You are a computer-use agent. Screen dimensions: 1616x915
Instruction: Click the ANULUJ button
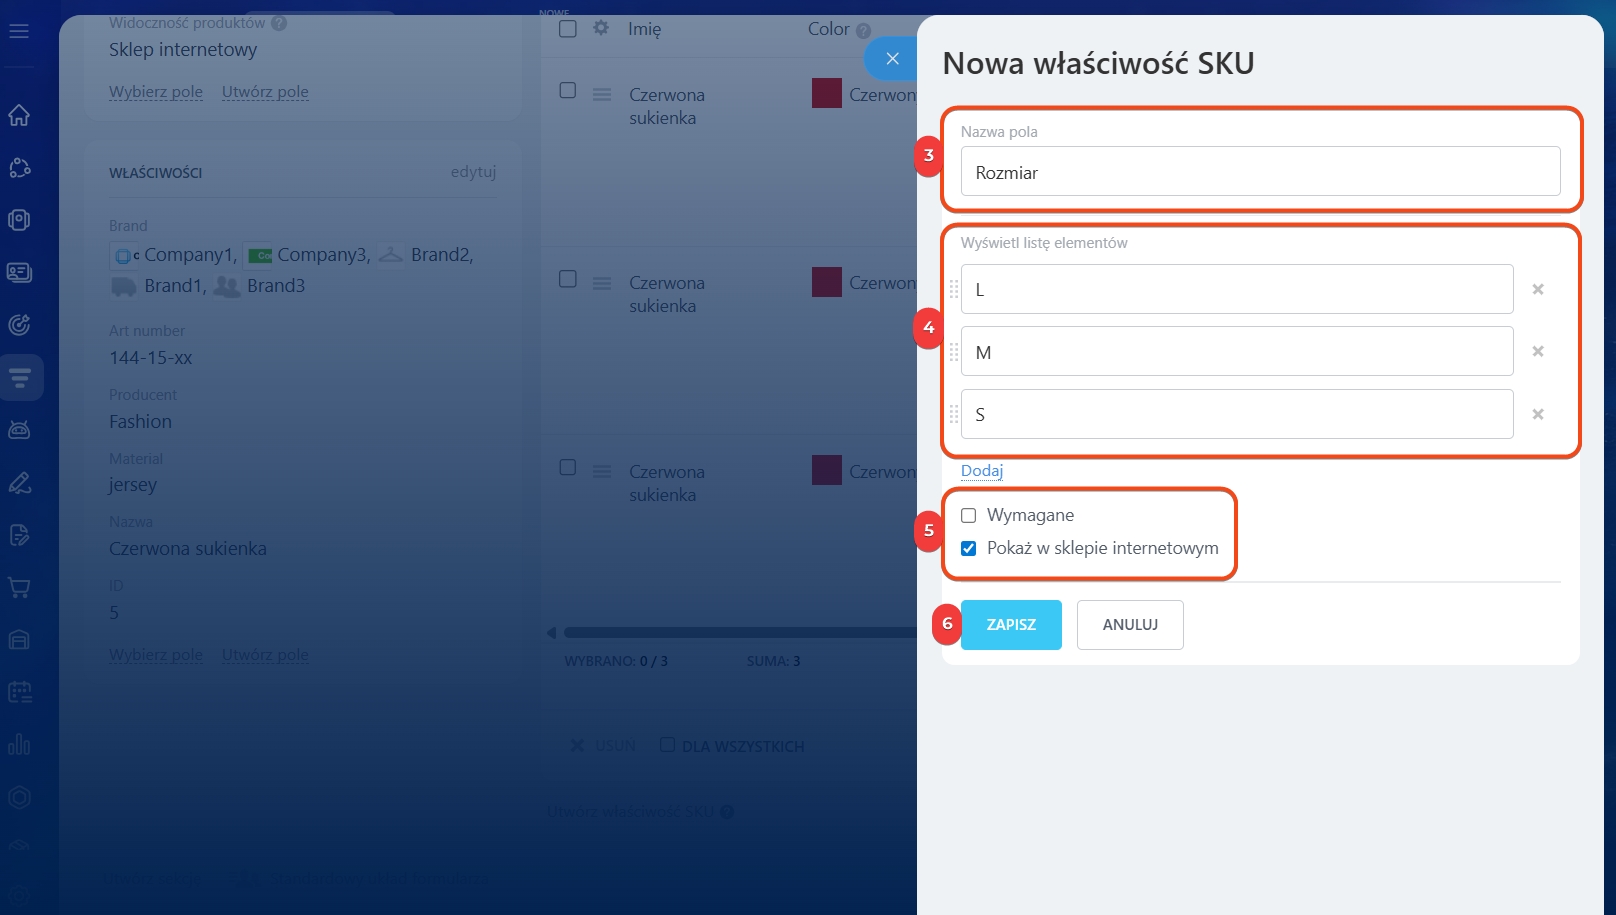[x=1130, y=625]
